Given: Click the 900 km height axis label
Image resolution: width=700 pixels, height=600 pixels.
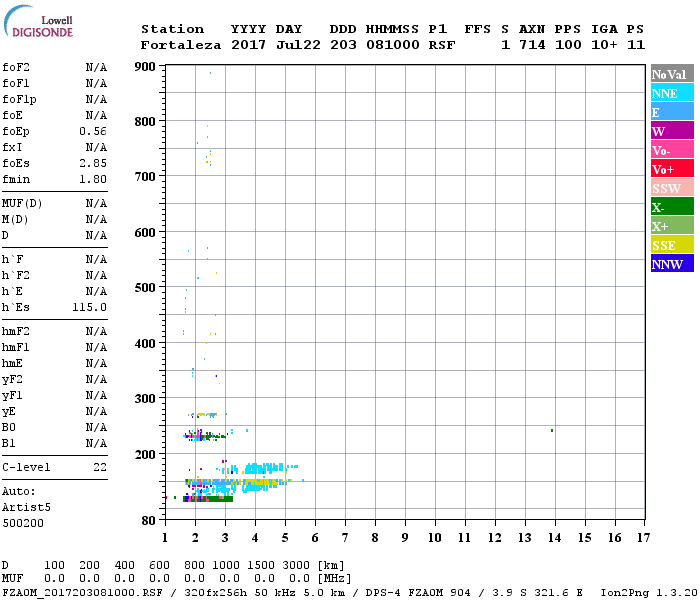Looking at the screenshot, I should coord(145,67).
